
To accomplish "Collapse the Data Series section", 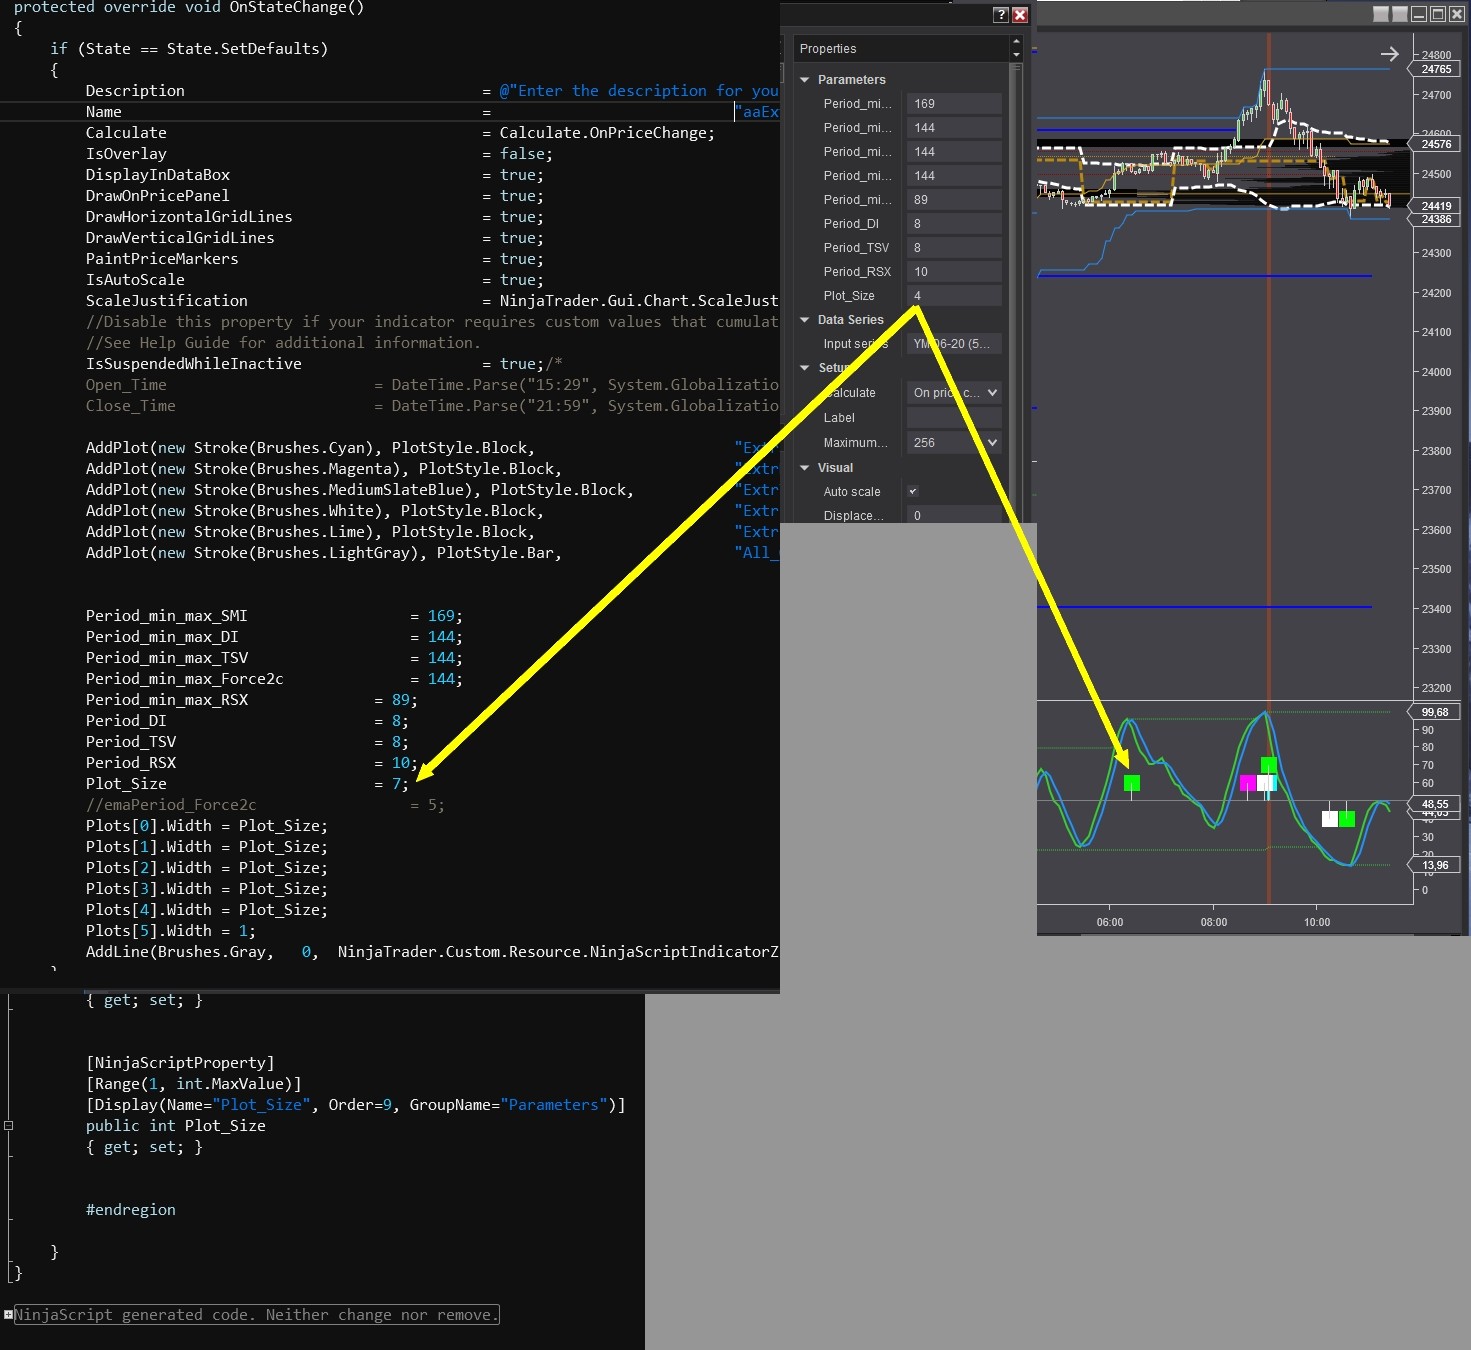I will 805,320.
